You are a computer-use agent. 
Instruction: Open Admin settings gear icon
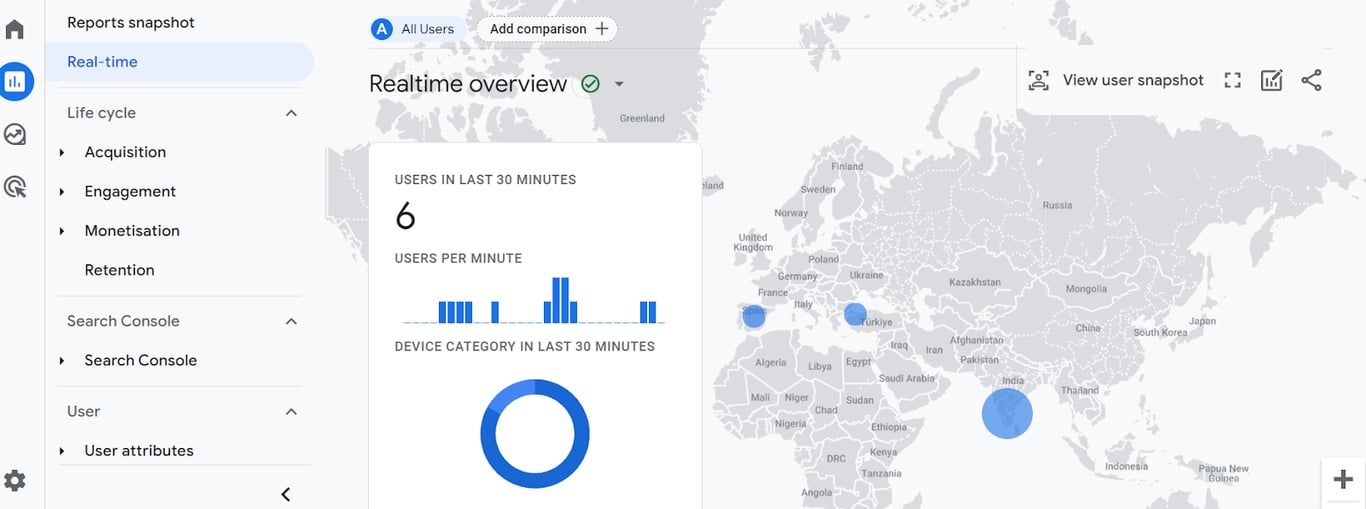[x=15, y=481]
